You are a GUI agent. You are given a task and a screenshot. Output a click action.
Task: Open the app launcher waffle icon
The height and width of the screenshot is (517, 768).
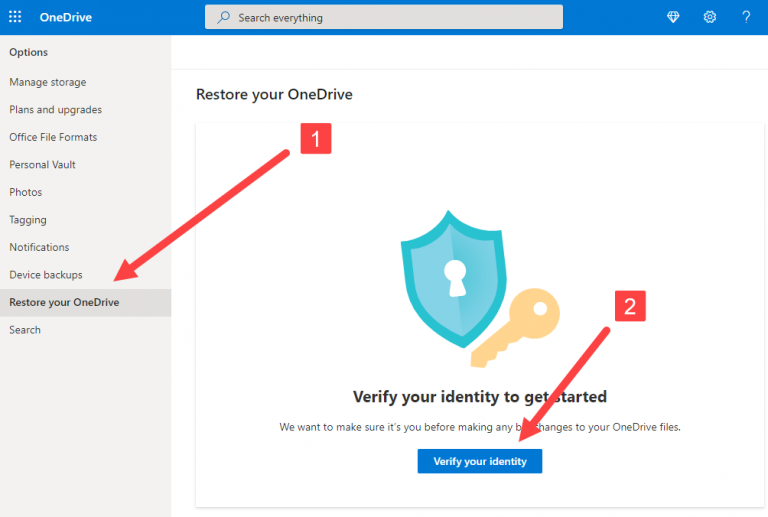[x=15, y=17]
